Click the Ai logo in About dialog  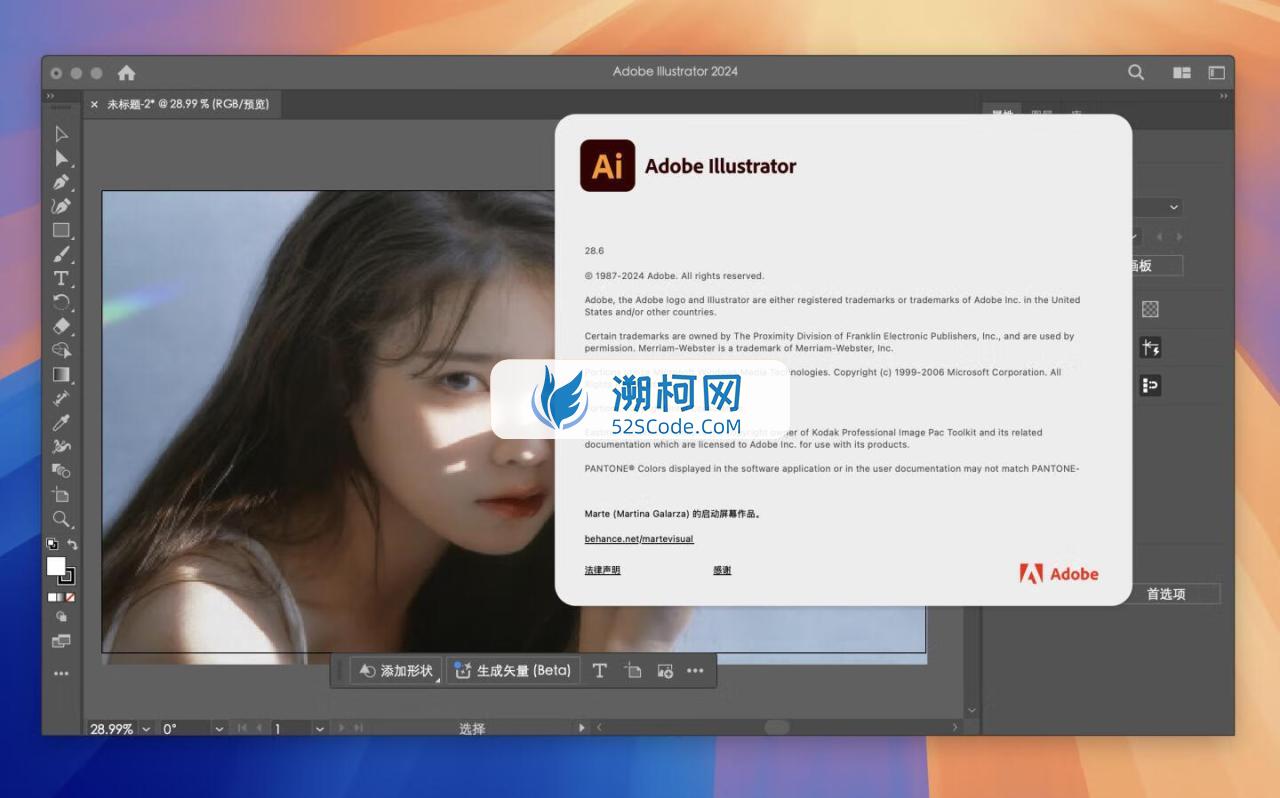coord(607,165)
